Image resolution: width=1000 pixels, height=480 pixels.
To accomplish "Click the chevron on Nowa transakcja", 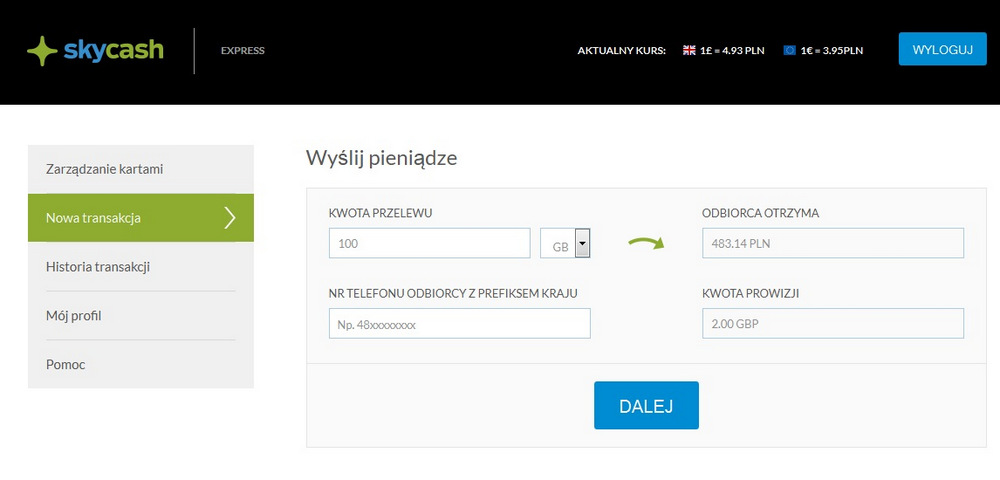I will click(231, 217).
